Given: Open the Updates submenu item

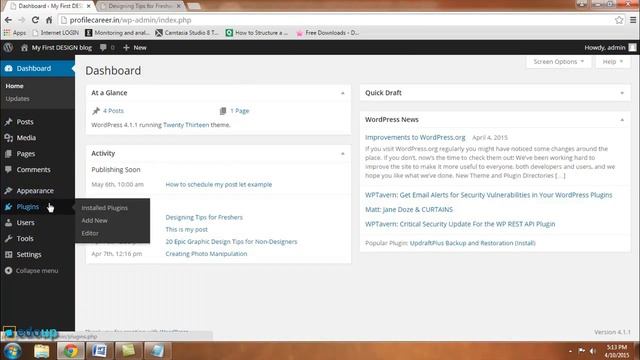Looking at the screenshot, I should coord(18,99).
